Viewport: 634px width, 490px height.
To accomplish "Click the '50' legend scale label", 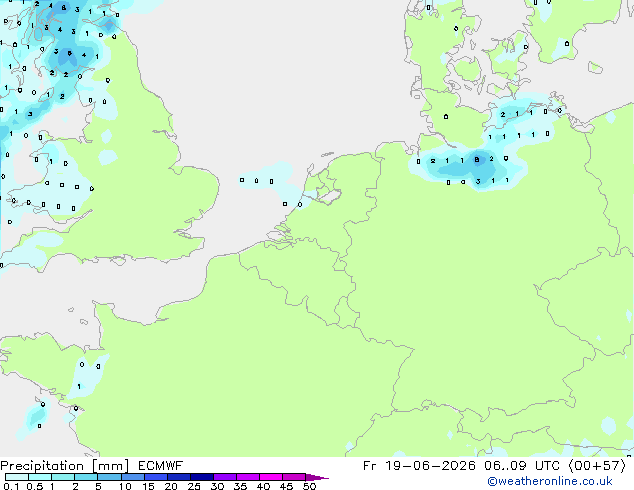I will click(x=309, y=486).
